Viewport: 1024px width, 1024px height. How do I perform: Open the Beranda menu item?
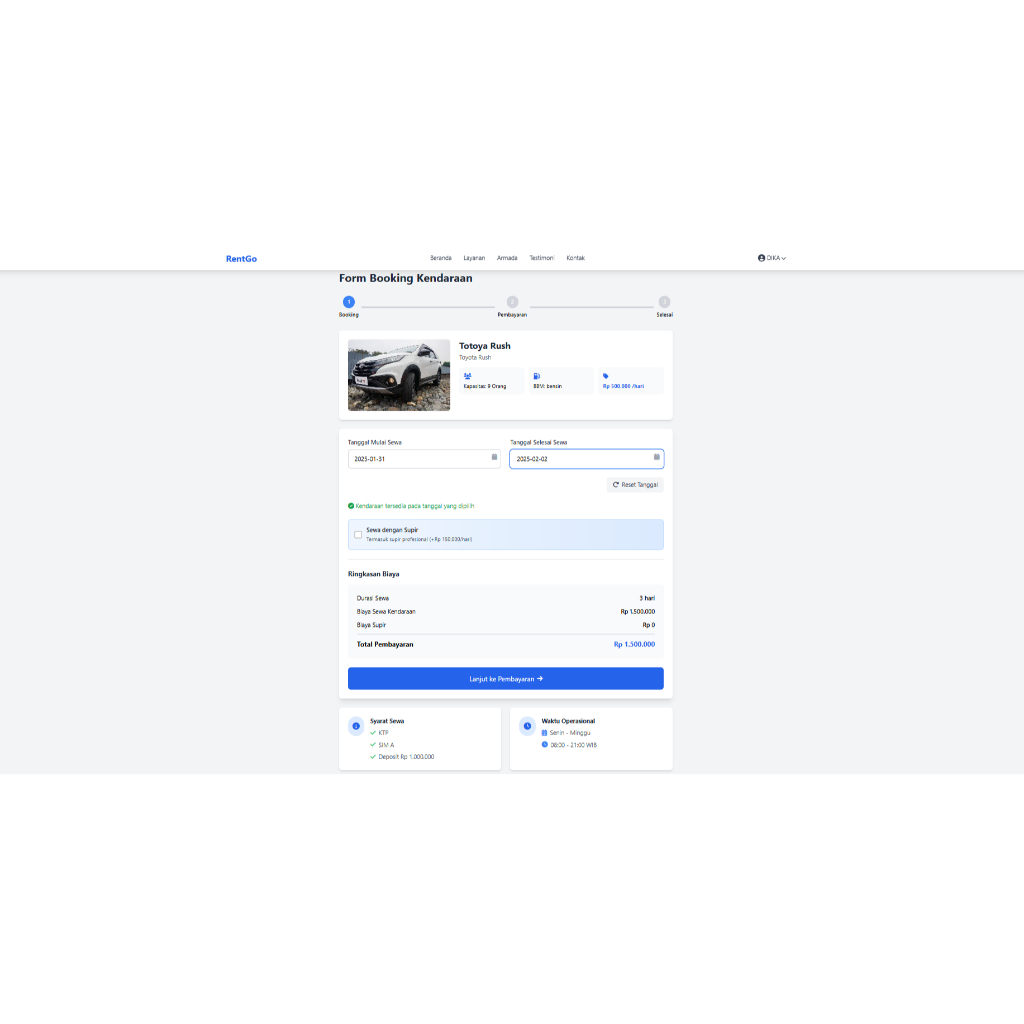pos(441,258)
